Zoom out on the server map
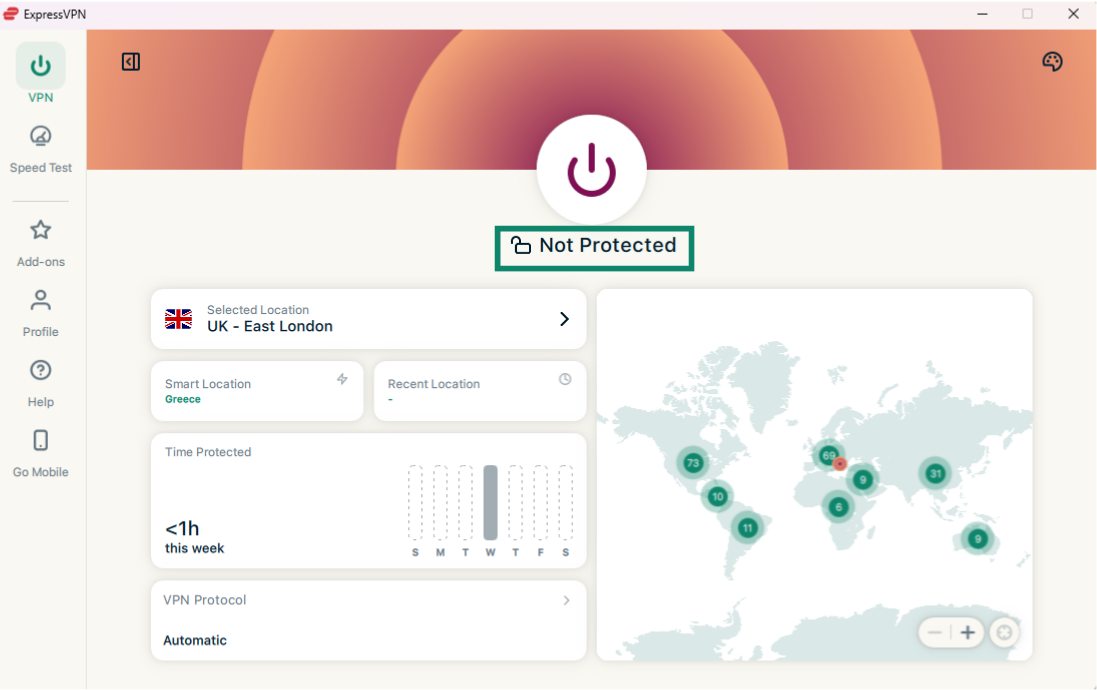Screen dimensions: 1097x690 [x=935, y=633]
